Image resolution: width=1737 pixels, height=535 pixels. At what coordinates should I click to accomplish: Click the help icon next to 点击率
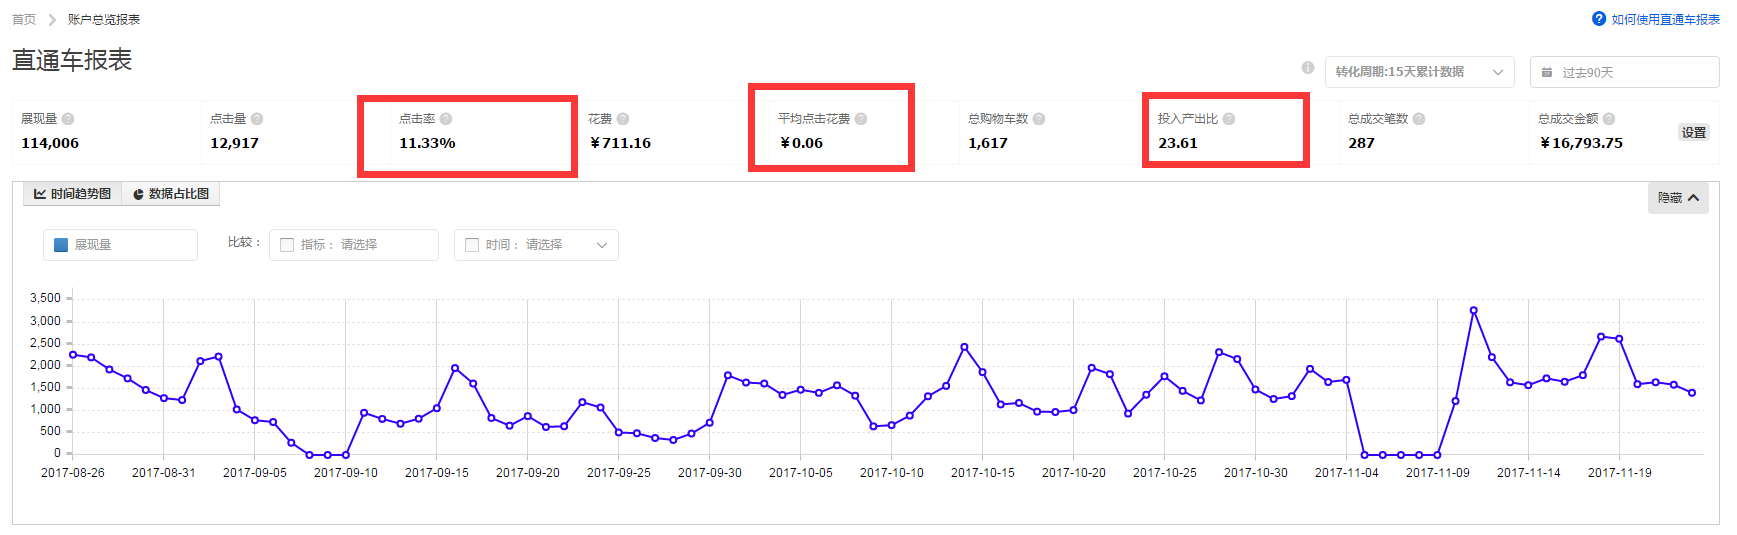click(446, 119)
